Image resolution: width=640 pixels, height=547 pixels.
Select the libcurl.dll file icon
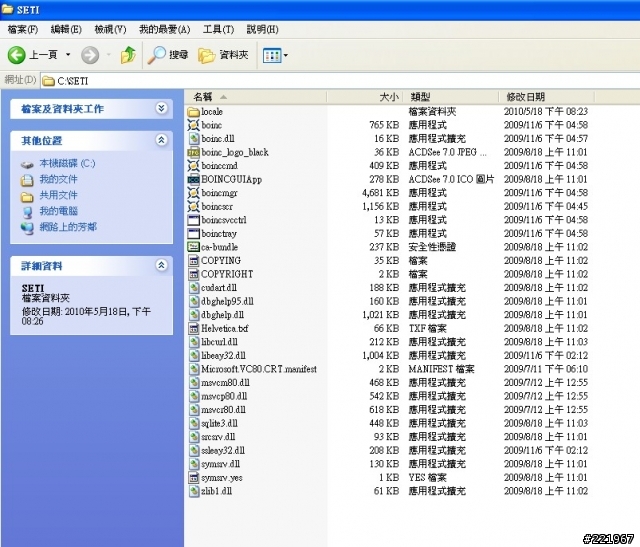(193, 342)
